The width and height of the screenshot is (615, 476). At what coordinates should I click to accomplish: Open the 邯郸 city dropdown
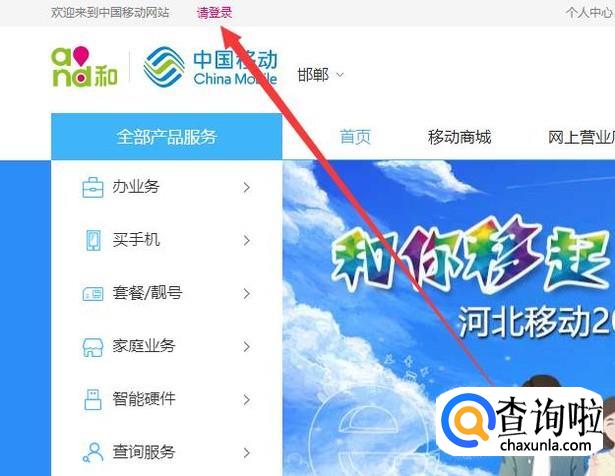click(320, 75)
